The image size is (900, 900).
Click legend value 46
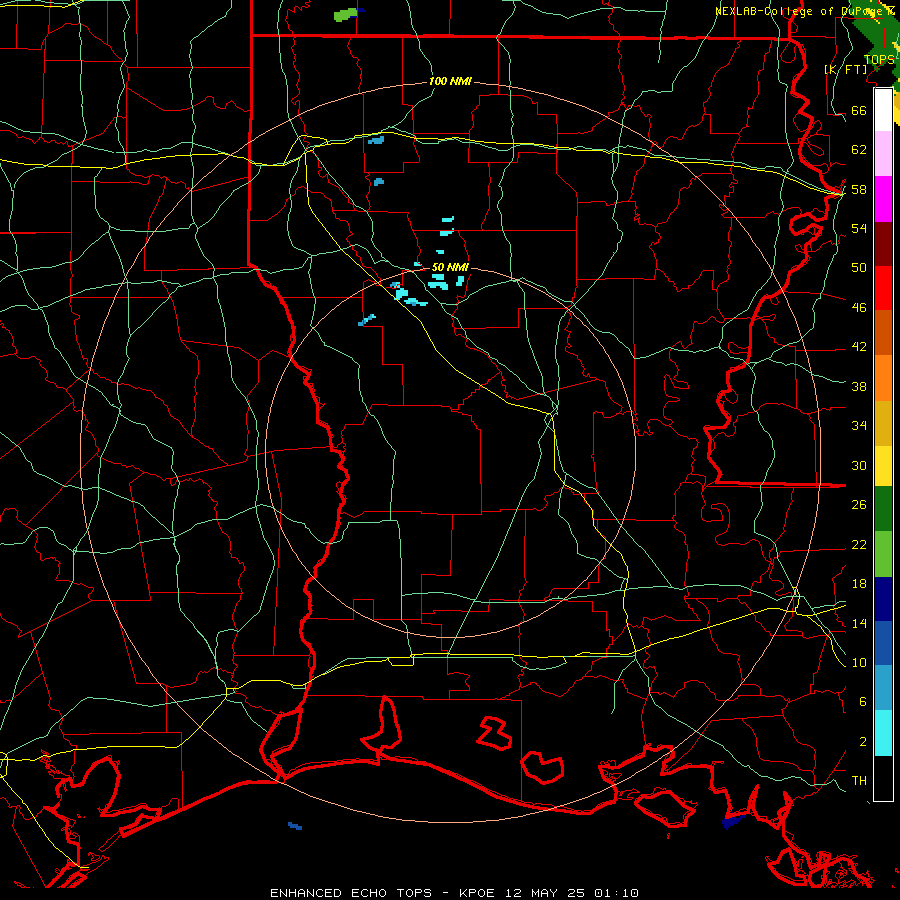point(859,307)
